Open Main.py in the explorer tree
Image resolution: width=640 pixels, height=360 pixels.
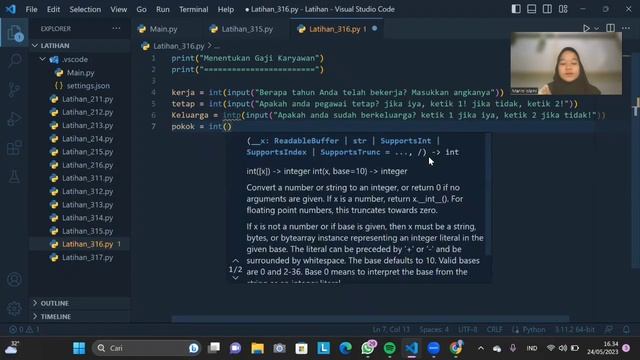(80, 73)
